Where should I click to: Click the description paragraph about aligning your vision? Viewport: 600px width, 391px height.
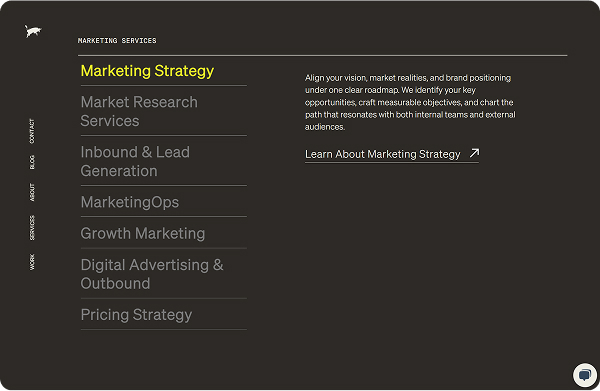[x=410, y=102]
